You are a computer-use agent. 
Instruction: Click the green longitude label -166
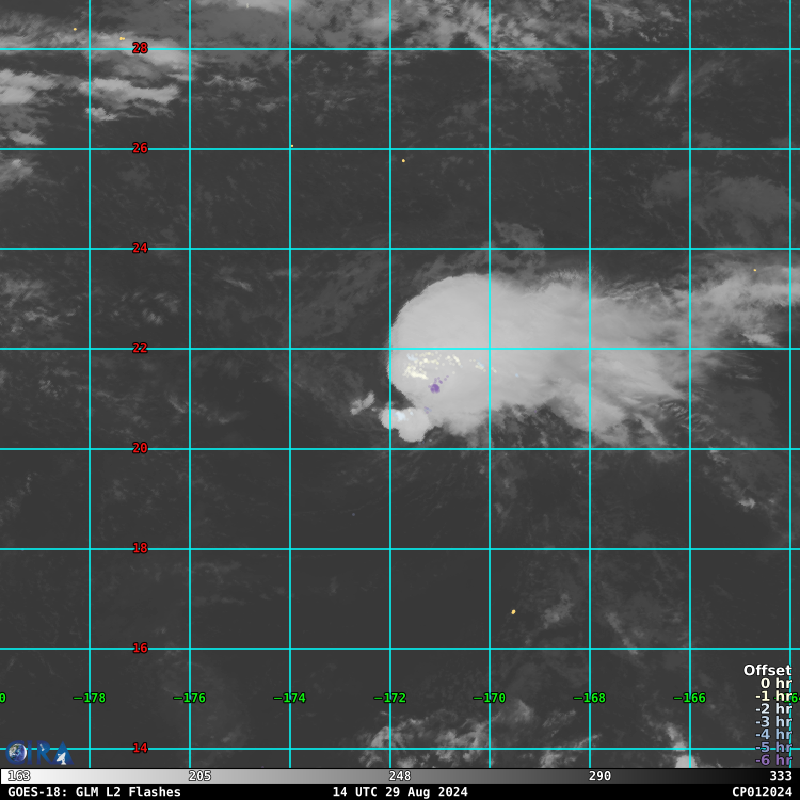tap(690, 698)
